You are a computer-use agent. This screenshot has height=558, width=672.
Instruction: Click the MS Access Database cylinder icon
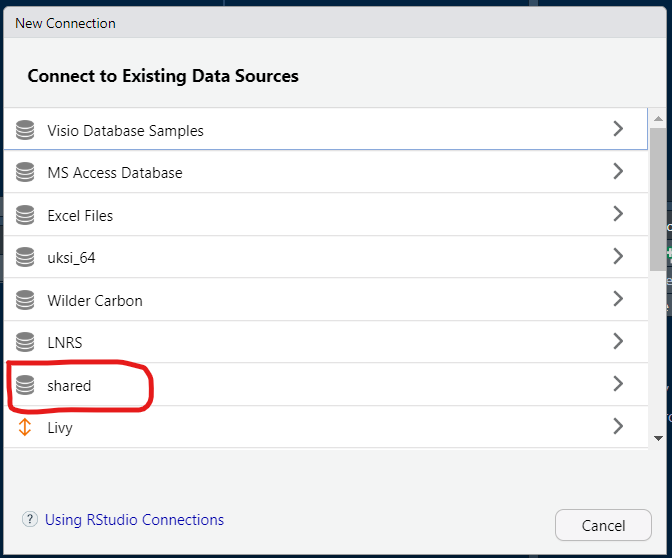(x=25, y=172)
